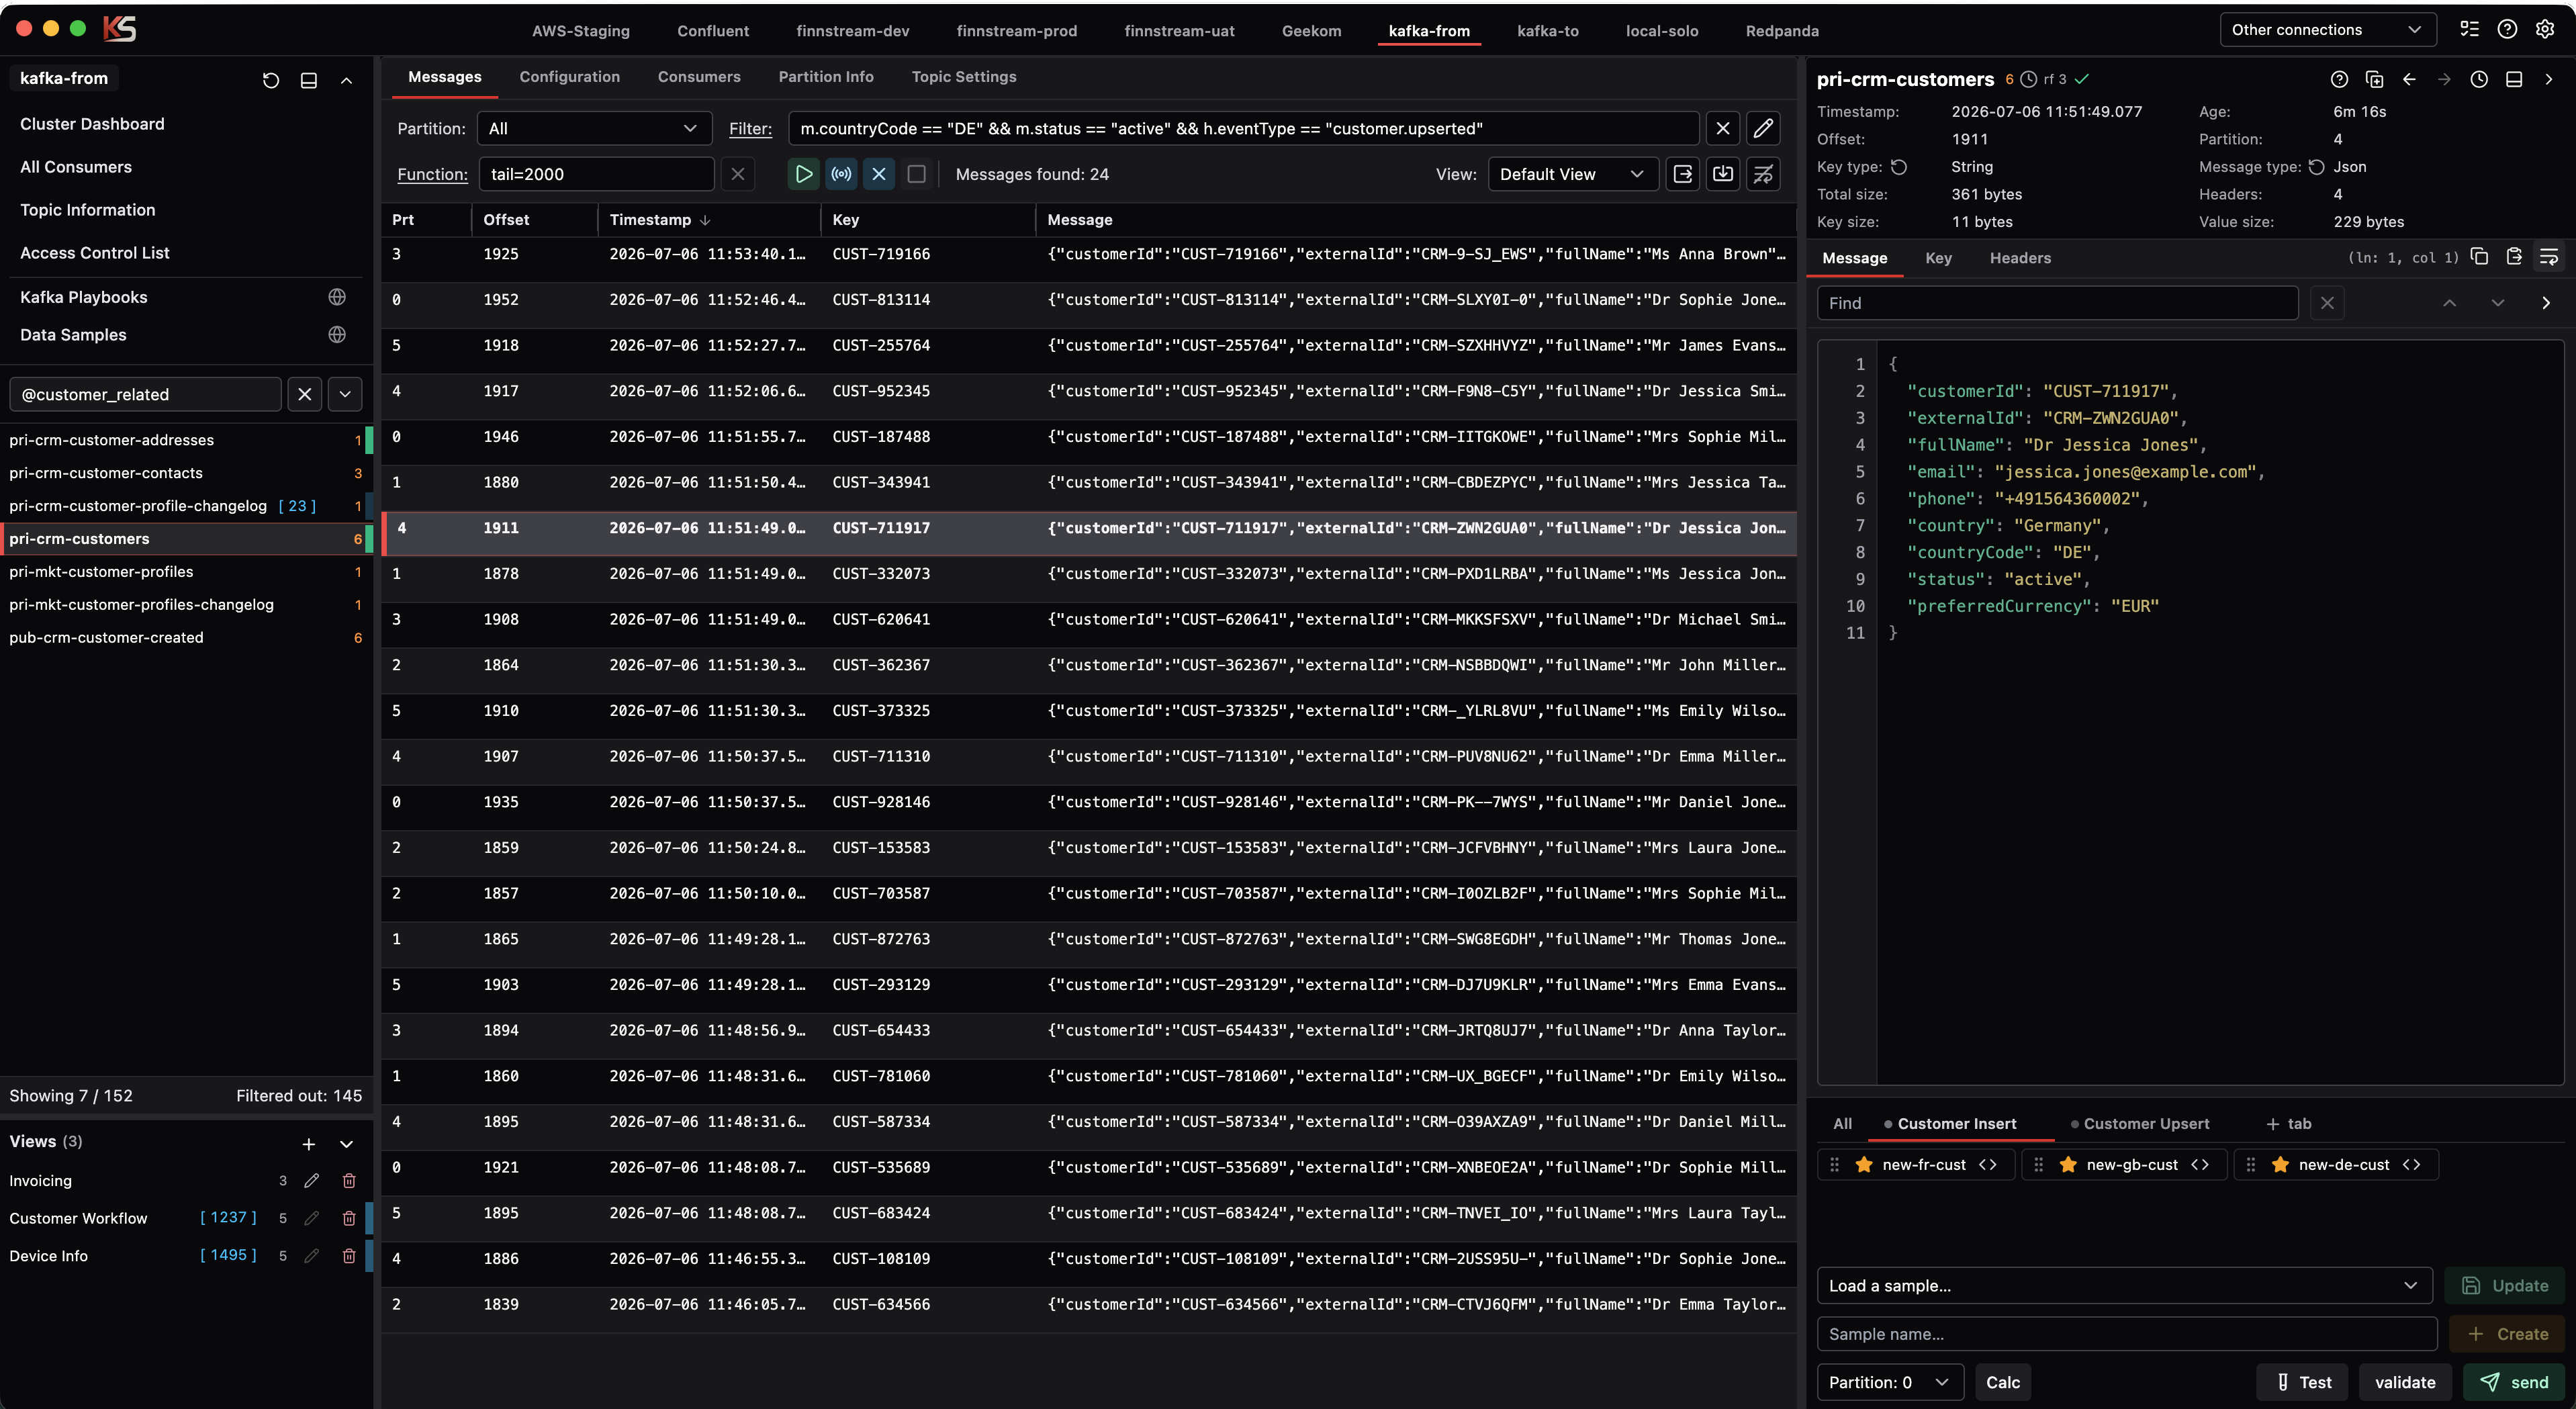Toggle line wrap icon beside download icon
2576x1409 pixels.
[x=1763, y=174]
